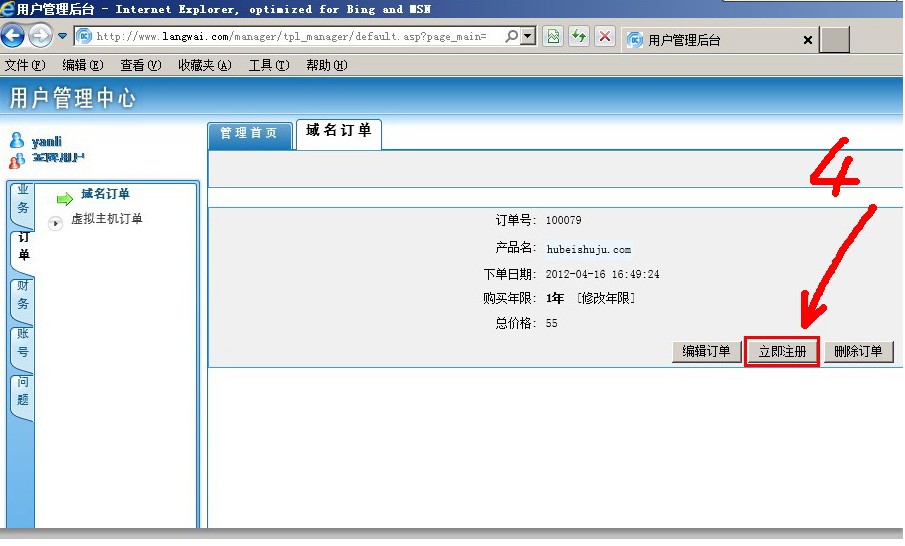This screenshot has width=905, height=546.
Task: Select the 财务 side tab
Action: (22, 295)
